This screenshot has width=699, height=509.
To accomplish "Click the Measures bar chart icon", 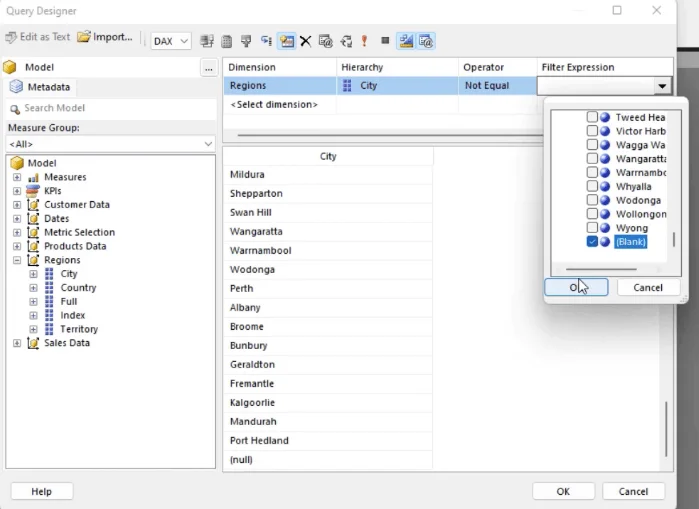I will (x=33, y=177).
